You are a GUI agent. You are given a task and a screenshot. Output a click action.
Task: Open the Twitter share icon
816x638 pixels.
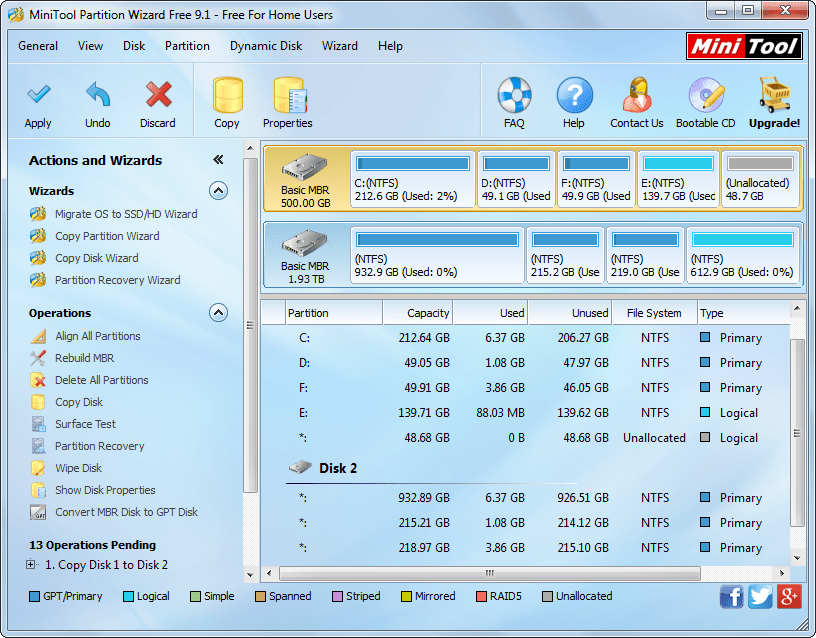tap(760, 596)
